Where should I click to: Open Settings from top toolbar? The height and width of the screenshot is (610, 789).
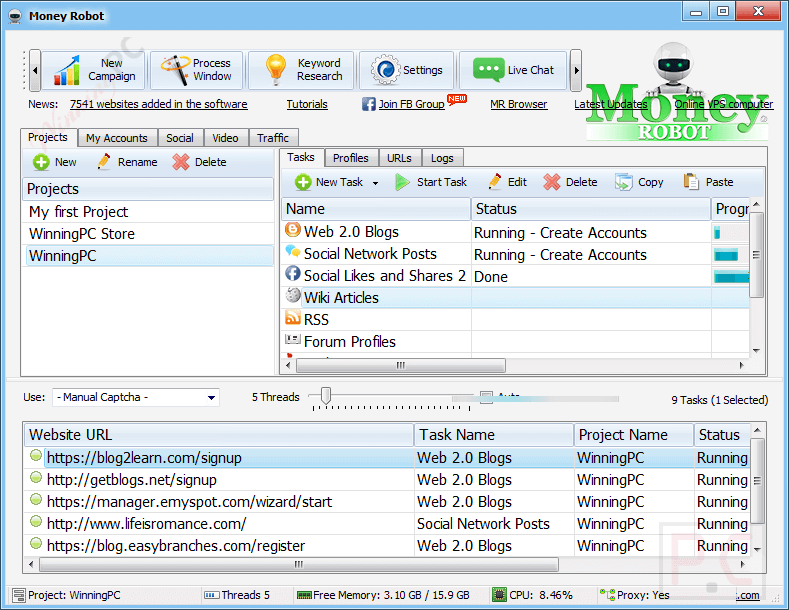click(x=407, y=70)
